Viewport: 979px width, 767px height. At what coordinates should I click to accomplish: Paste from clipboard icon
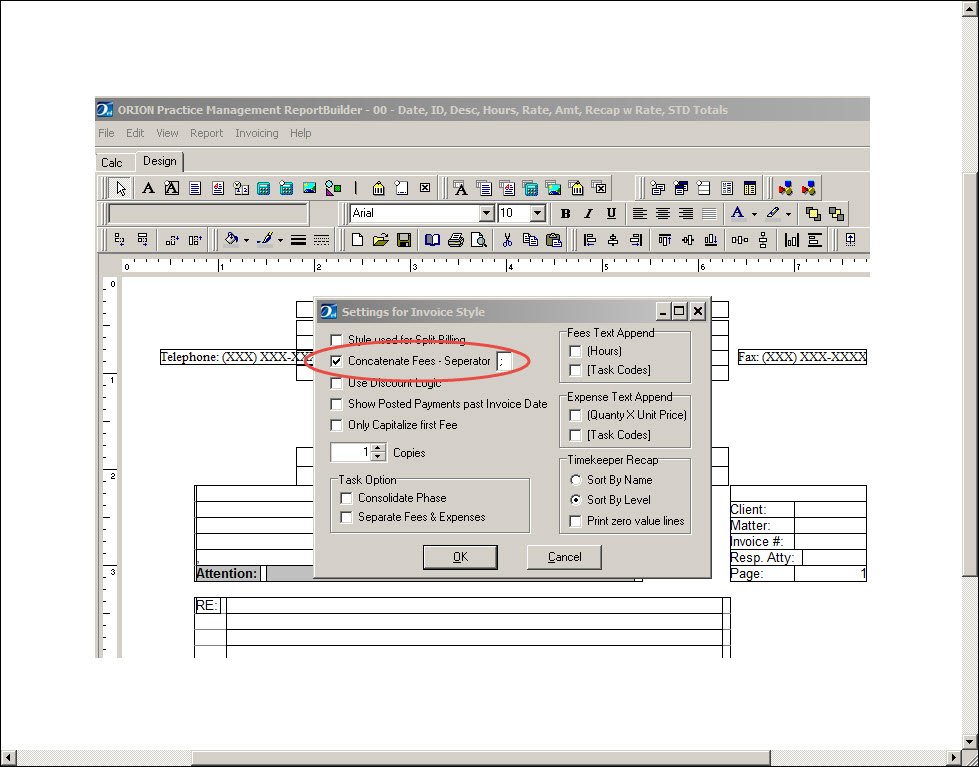click(x=553, y=240)
